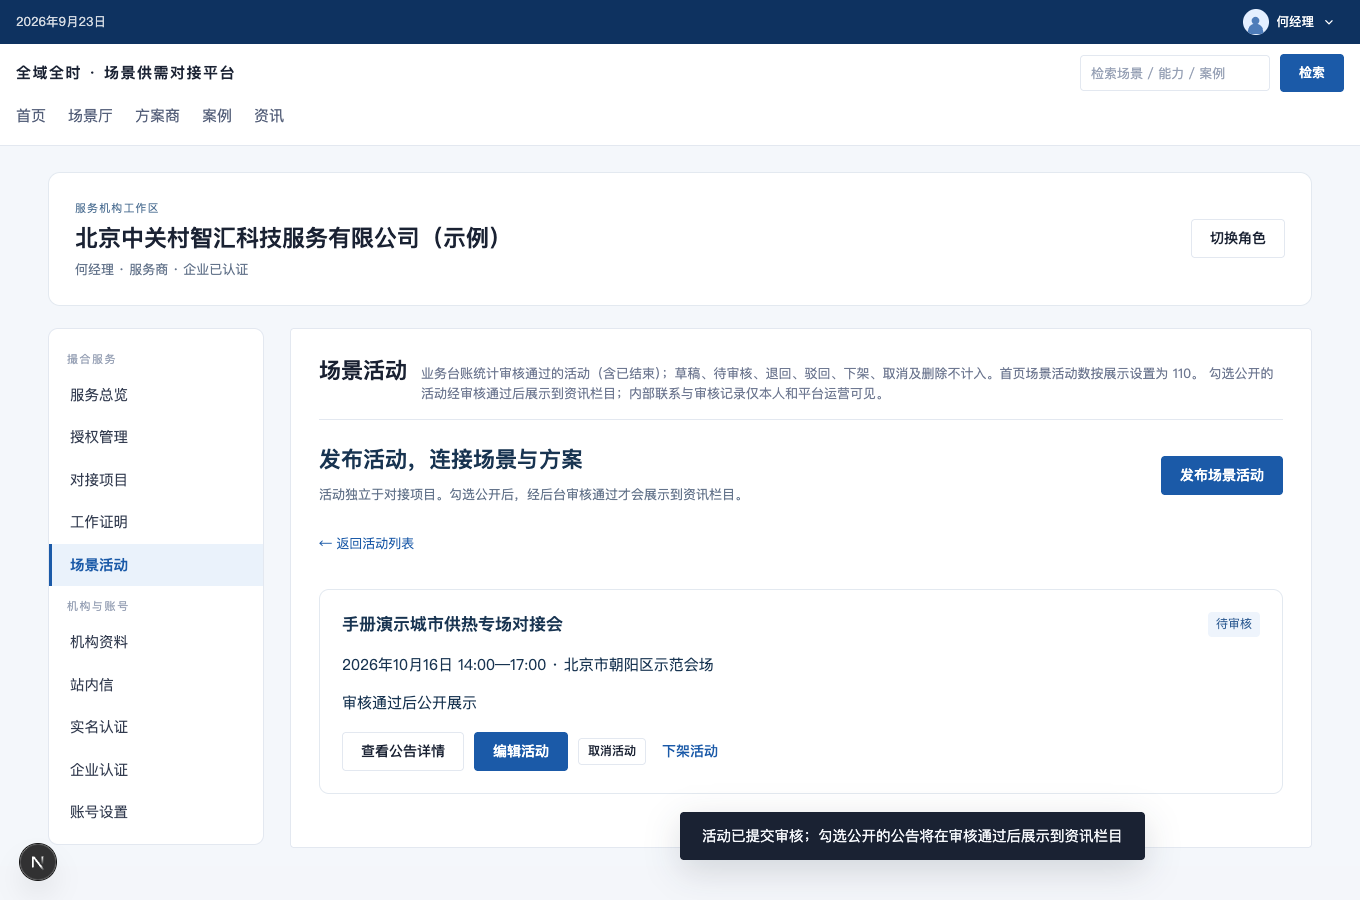Go to 实名认证 in the sidebar
The width and height of the screenshot is (1360, 900).
pyautogui.click(x=156, y=727)
